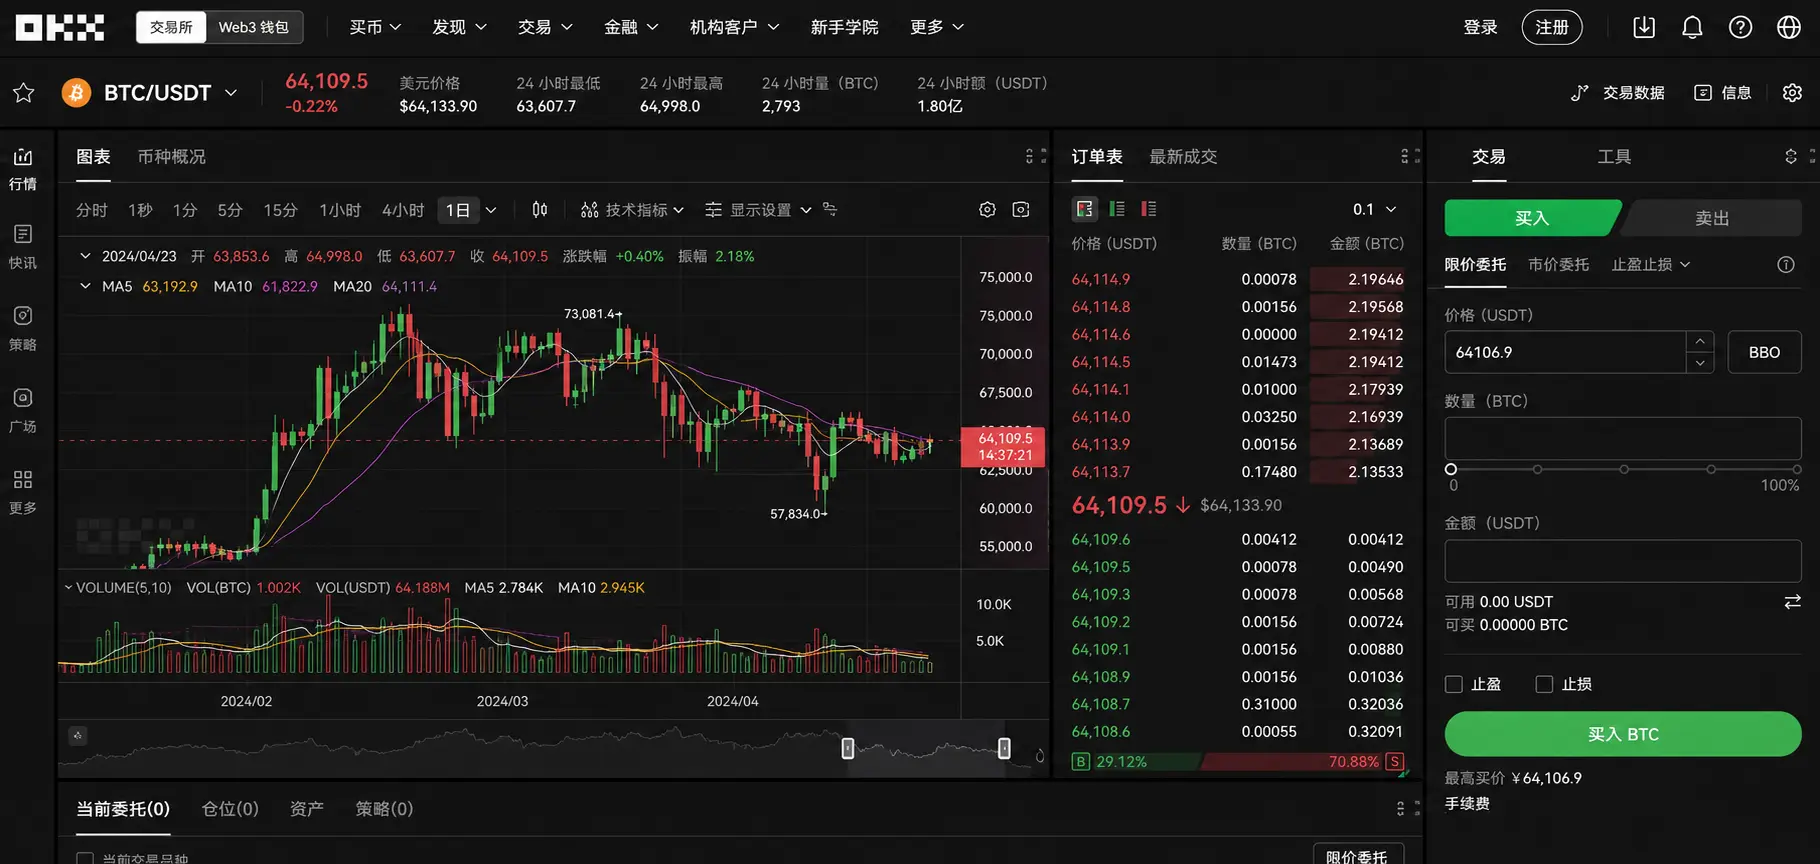
Task: Open 交易数据 trading data
Action: (x=1618, y=93)
